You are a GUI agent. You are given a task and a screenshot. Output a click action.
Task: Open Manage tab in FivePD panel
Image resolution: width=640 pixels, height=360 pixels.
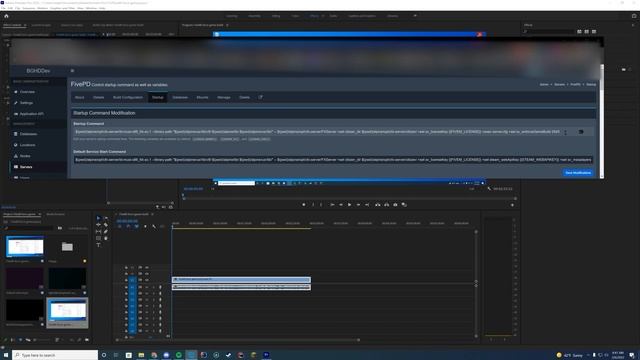point(224,97)
